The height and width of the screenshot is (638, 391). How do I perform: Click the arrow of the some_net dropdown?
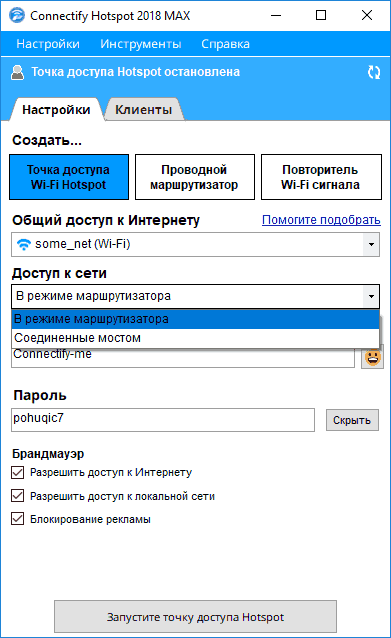click(x=371, y=245)
